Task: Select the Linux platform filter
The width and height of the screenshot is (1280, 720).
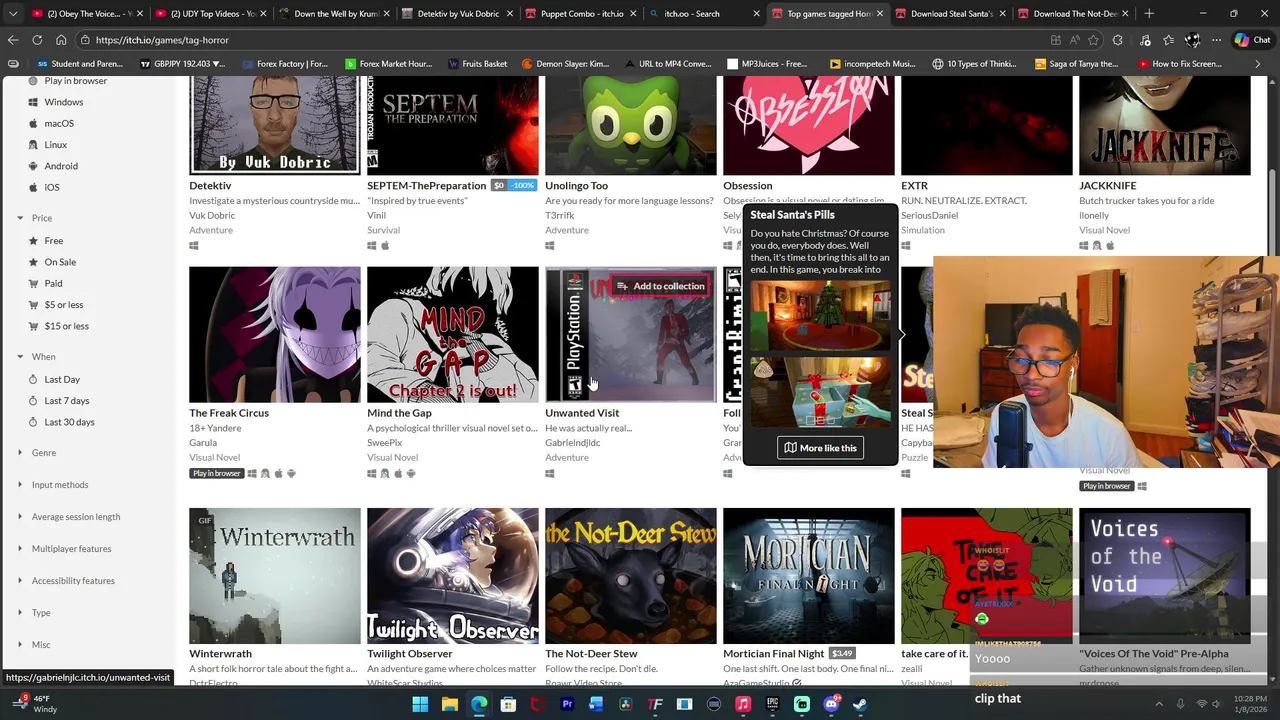Action: [55, 145]
